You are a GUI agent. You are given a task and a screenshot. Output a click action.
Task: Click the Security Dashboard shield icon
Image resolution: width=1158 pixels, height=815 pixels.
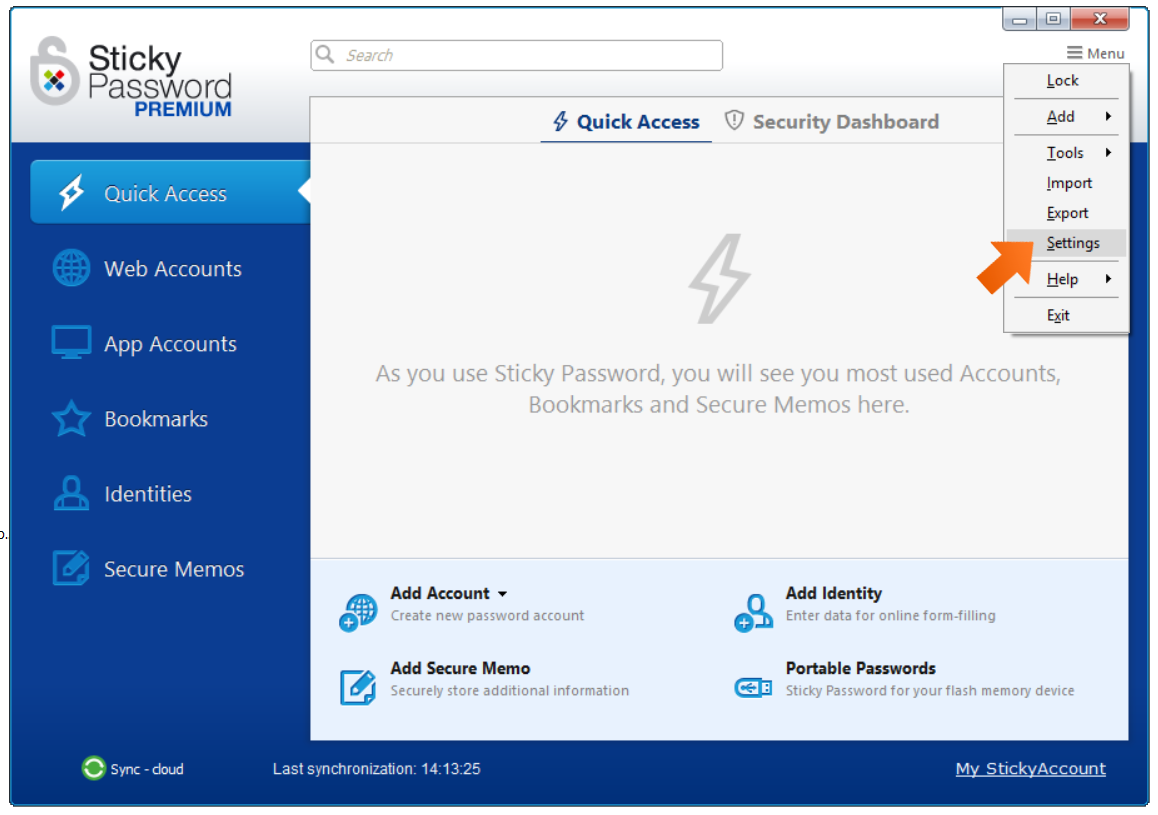coord(734,120)
